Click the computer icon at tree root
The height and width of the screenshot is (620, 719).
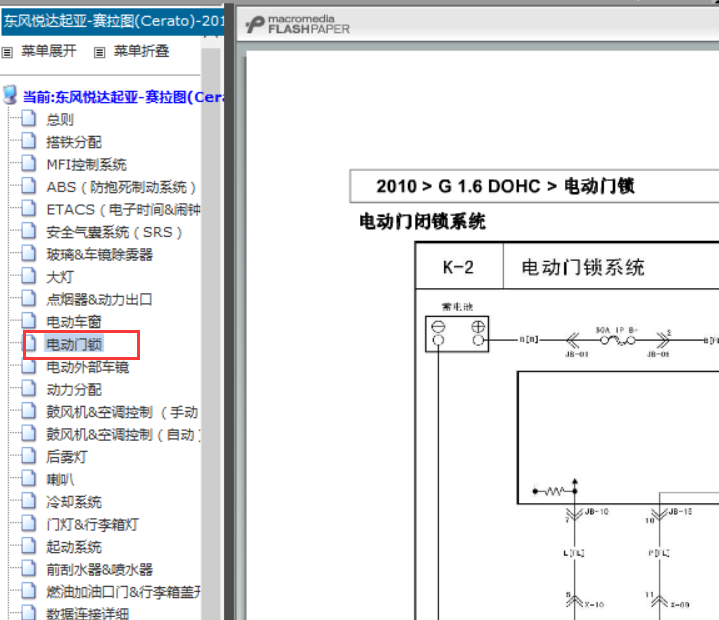tap(10, 94)
